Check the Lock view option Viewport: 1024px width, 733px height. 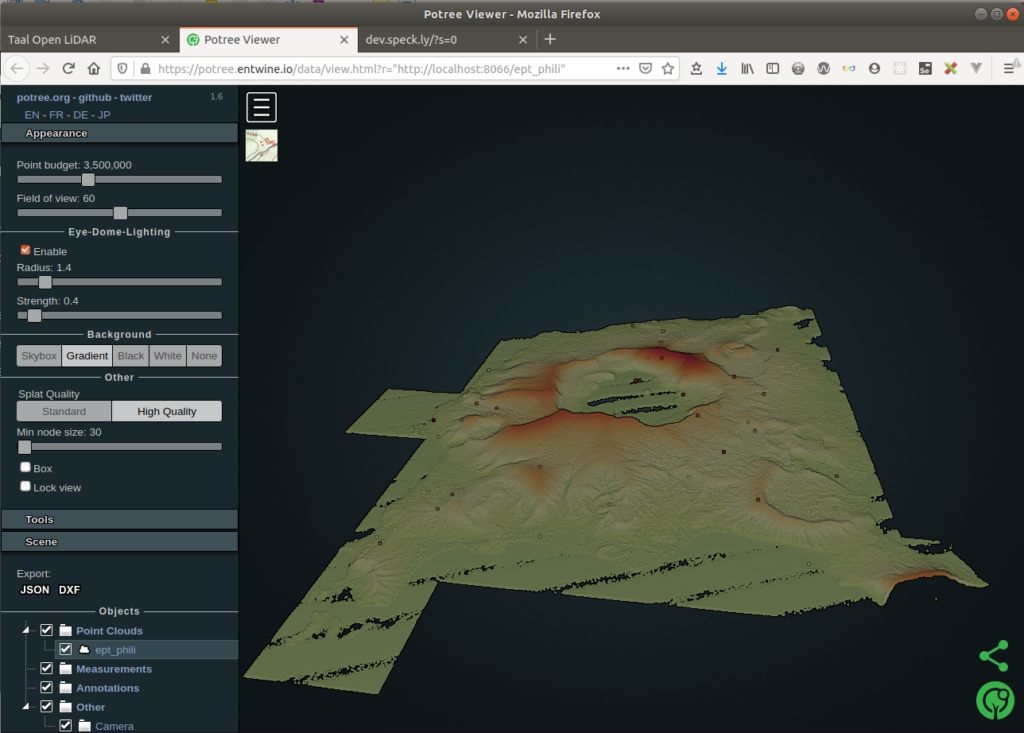(25, 486)
